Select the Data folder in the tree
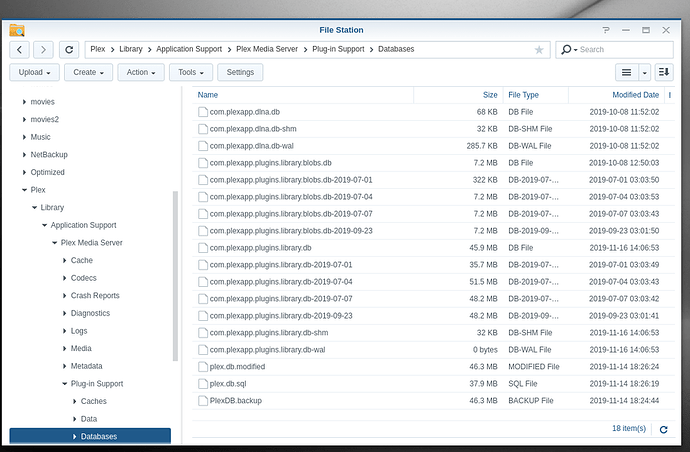This screenshot has width=690, height=452. point(89,419)
